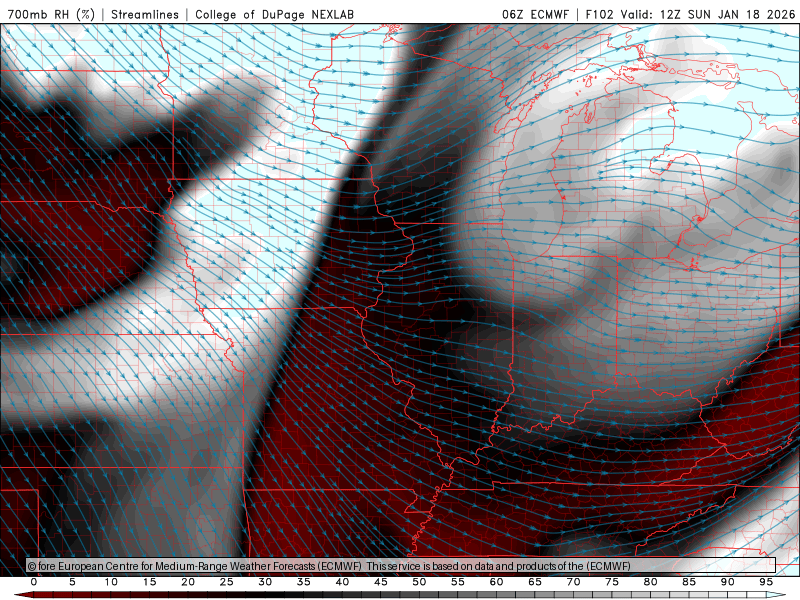Click the '50' label on the color scale
The height and width of the screenshot is (600, 800).
[419, 582]
